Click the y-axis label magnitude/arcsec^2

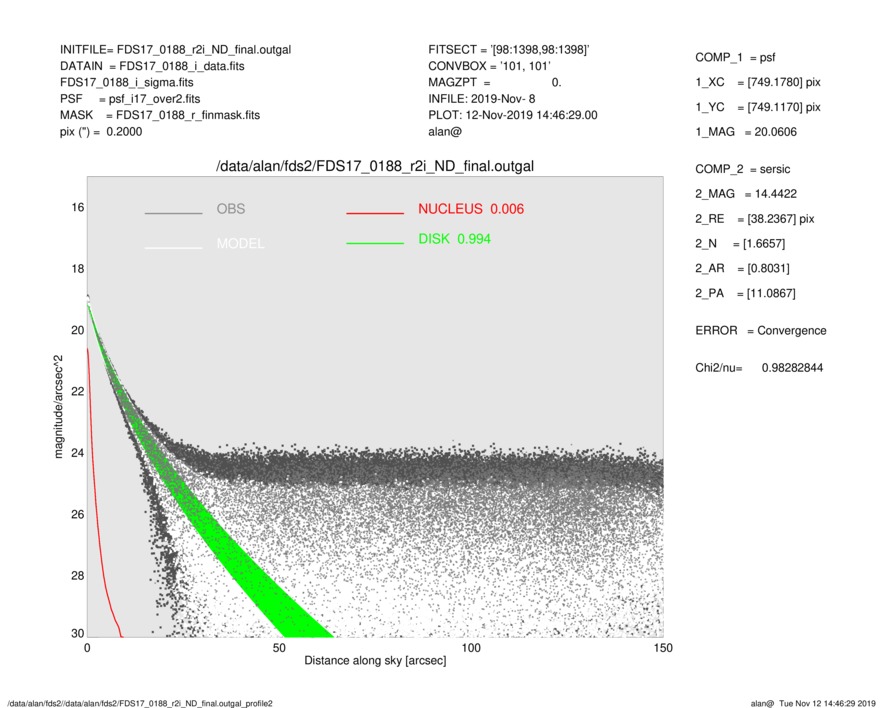click(x=58, y=407)
